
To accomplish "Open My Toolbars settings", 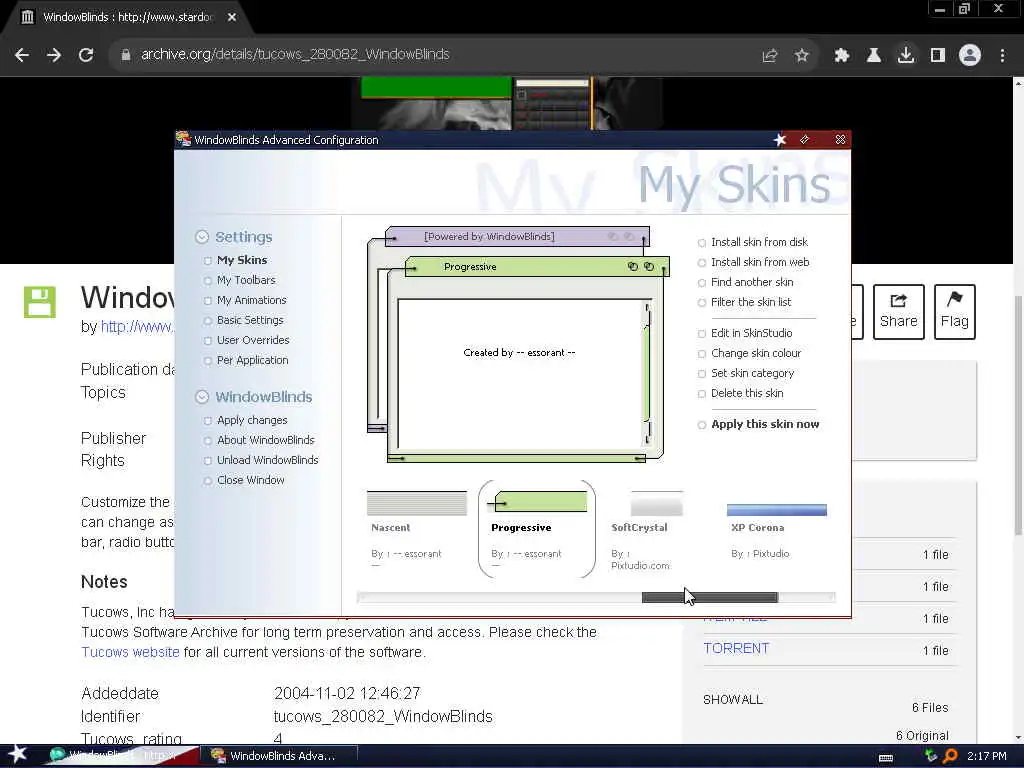I will pyautogui.click(x=246, y=280).
